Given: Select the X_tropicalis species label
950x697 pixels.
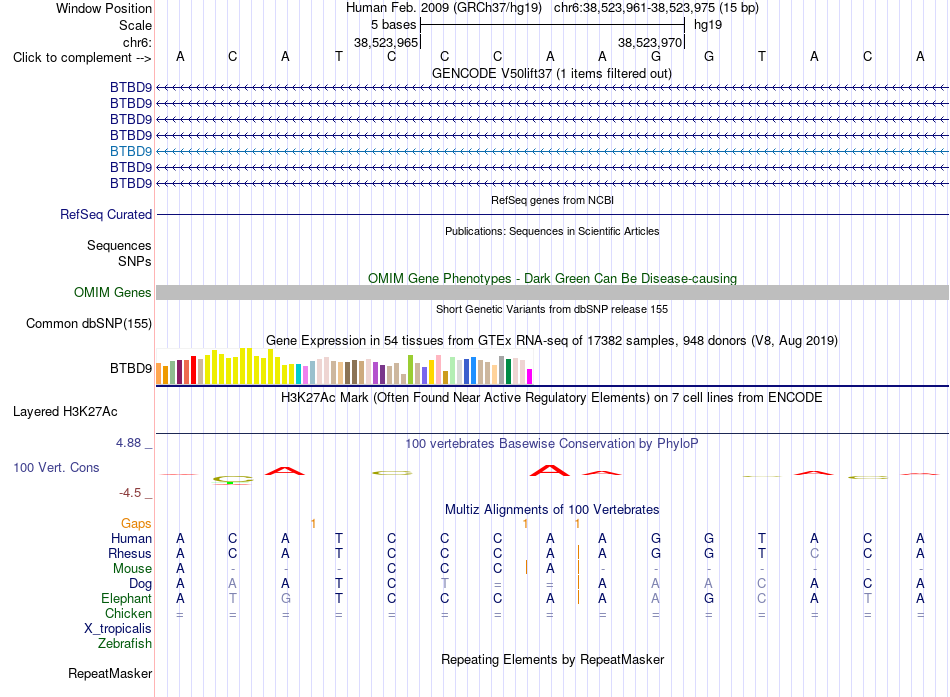Looking at the screenshot, I should point(118,629).
